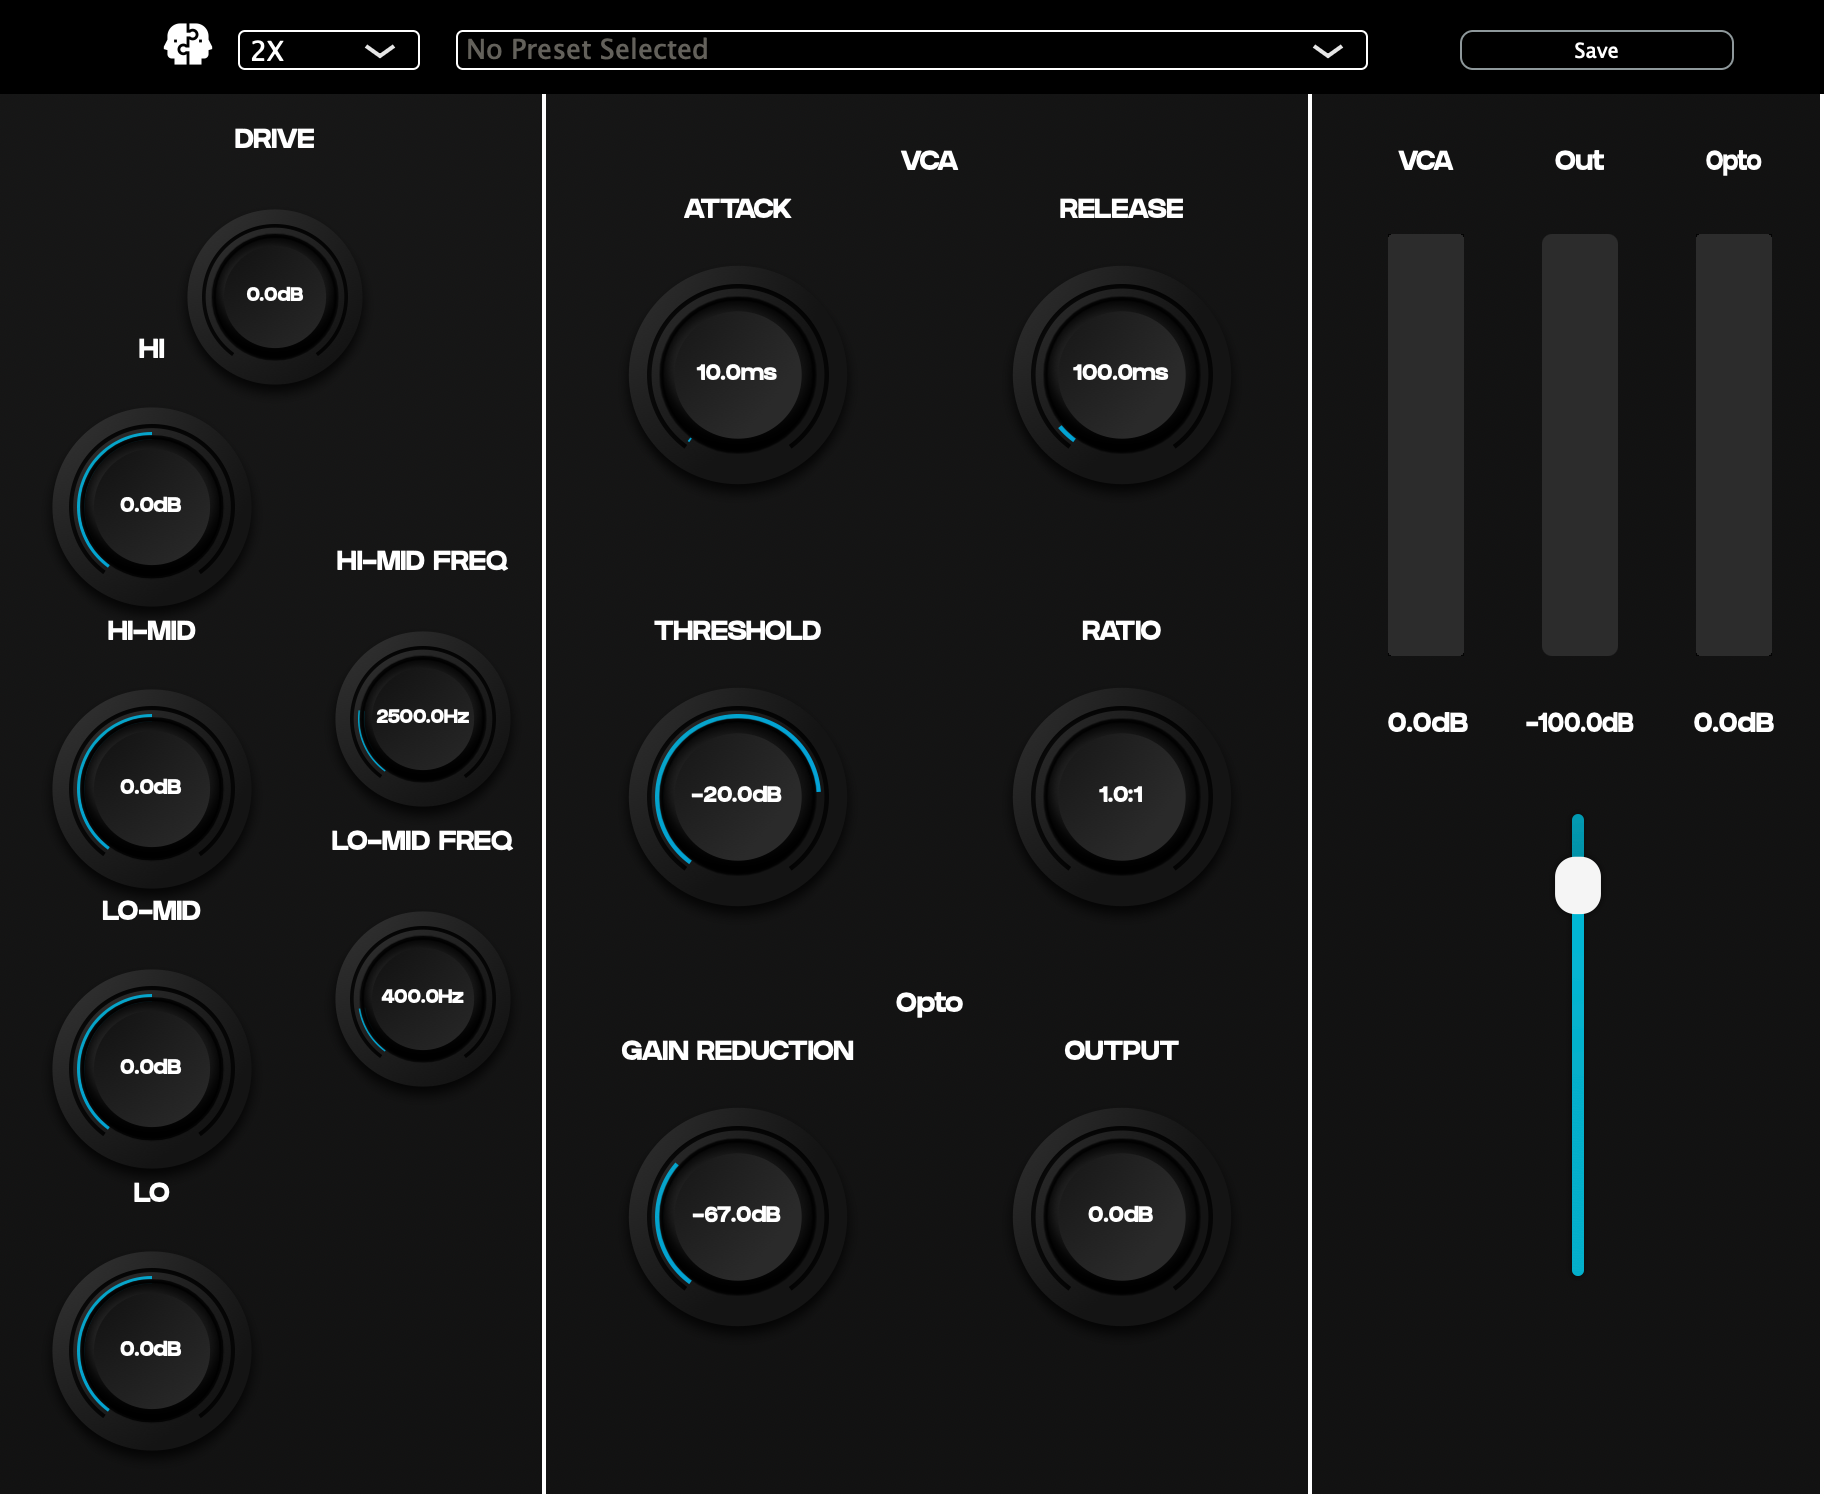Click the ATTACK label
Viewport: 1824px width, 1496px height.
click(737, 209)
